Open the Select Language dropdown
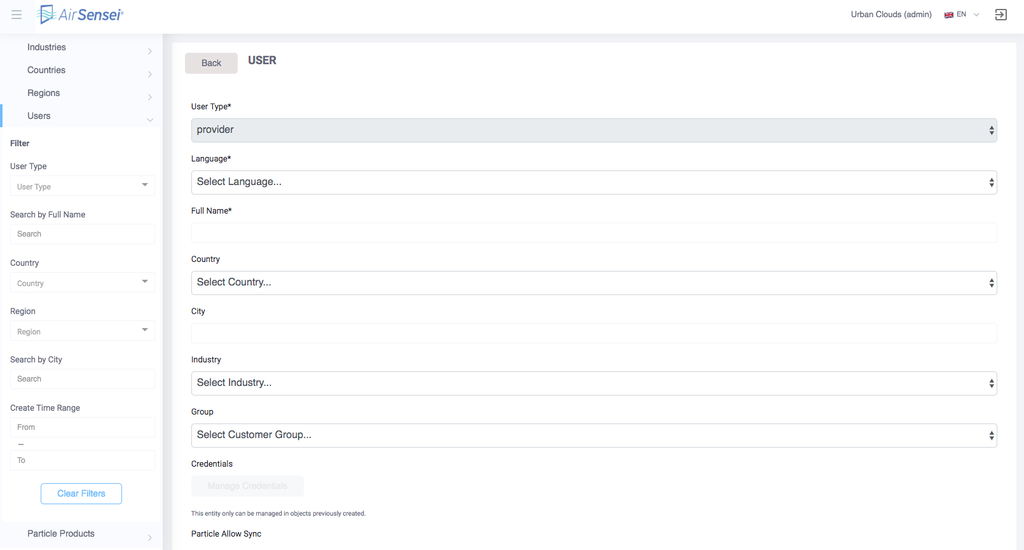Viewport: 1024px width, 550px height. (593, 182)
